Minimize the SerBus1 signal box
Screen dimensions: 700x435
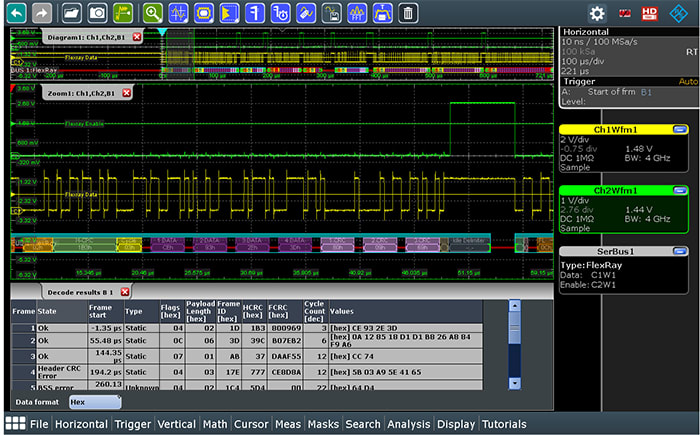(x=680, y=251)
